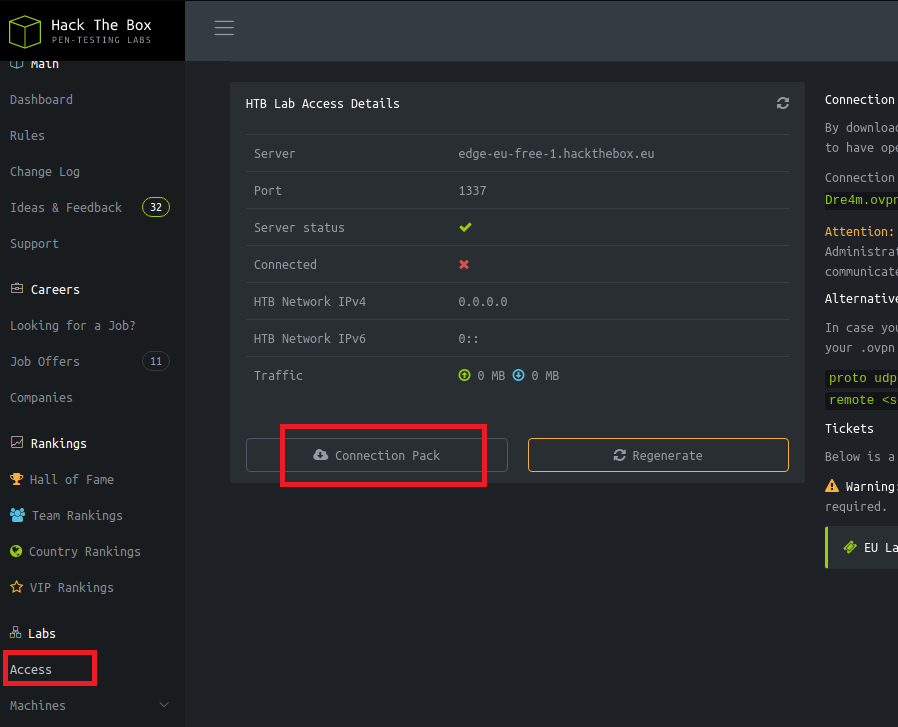Click the Server status row label
Viewport: 898px width, 727px height.
300,227
